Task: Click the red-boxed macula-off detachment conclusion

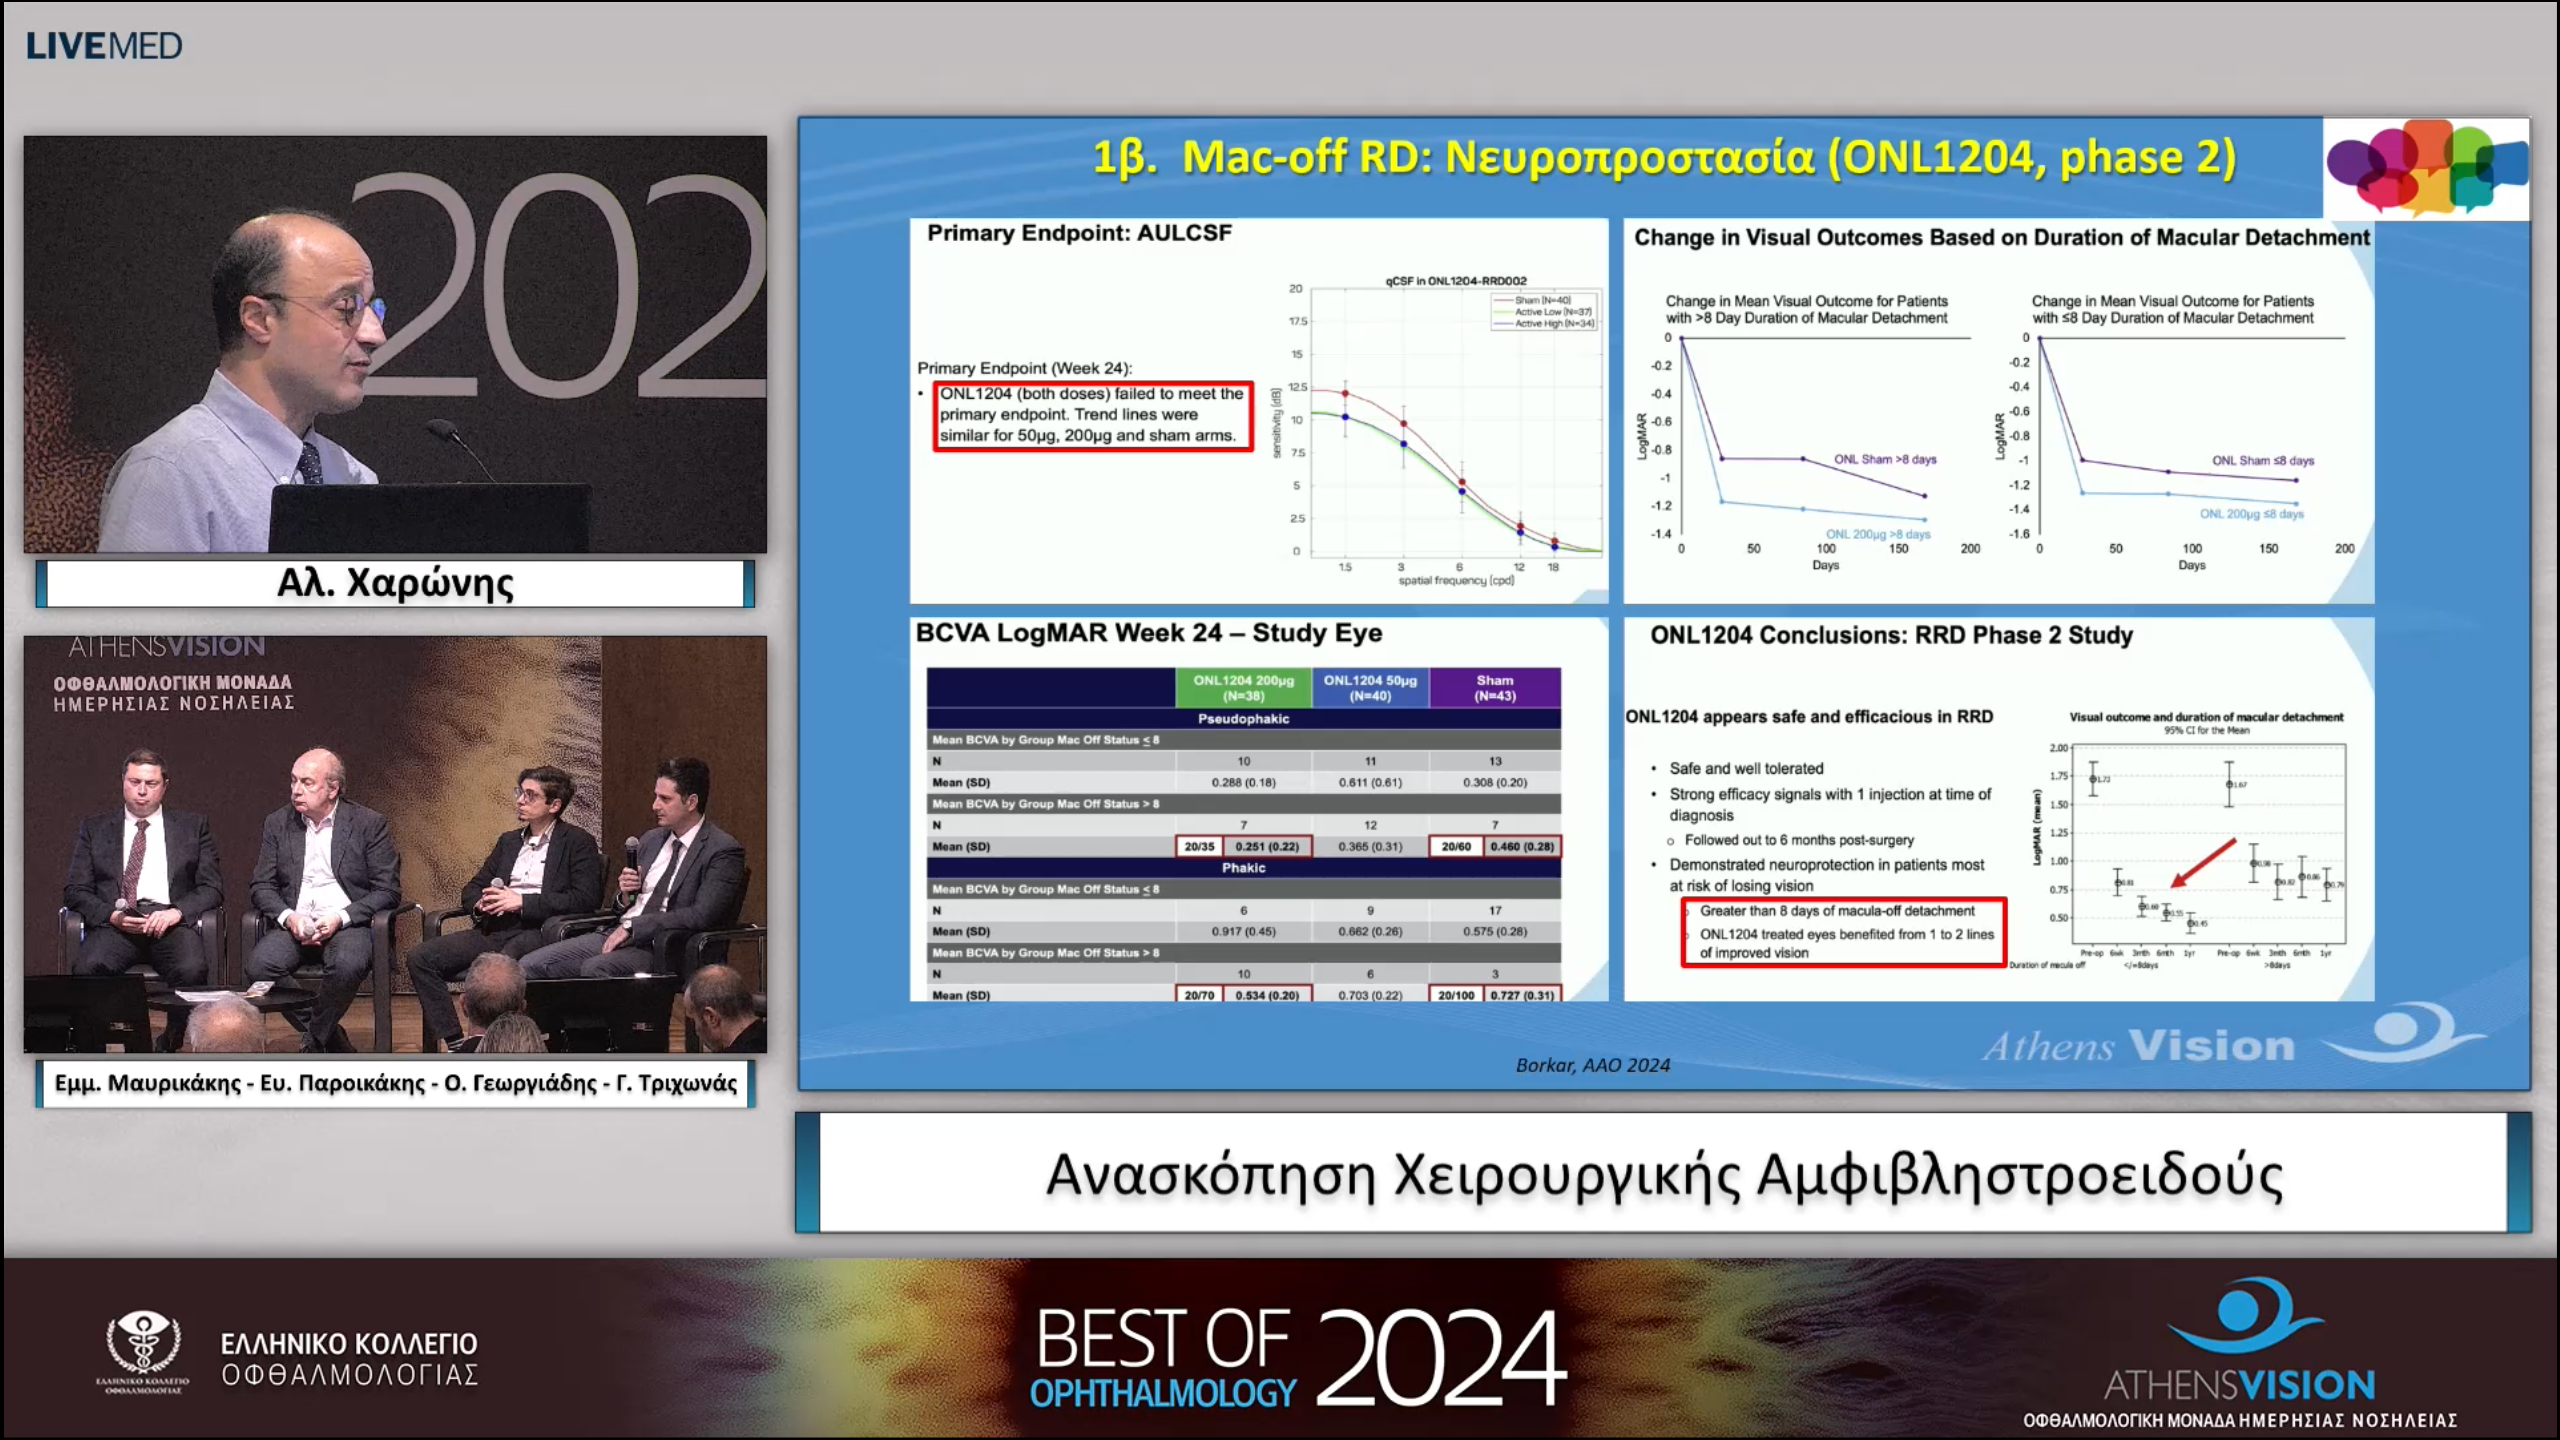Action: click(x=1844, y=932)
